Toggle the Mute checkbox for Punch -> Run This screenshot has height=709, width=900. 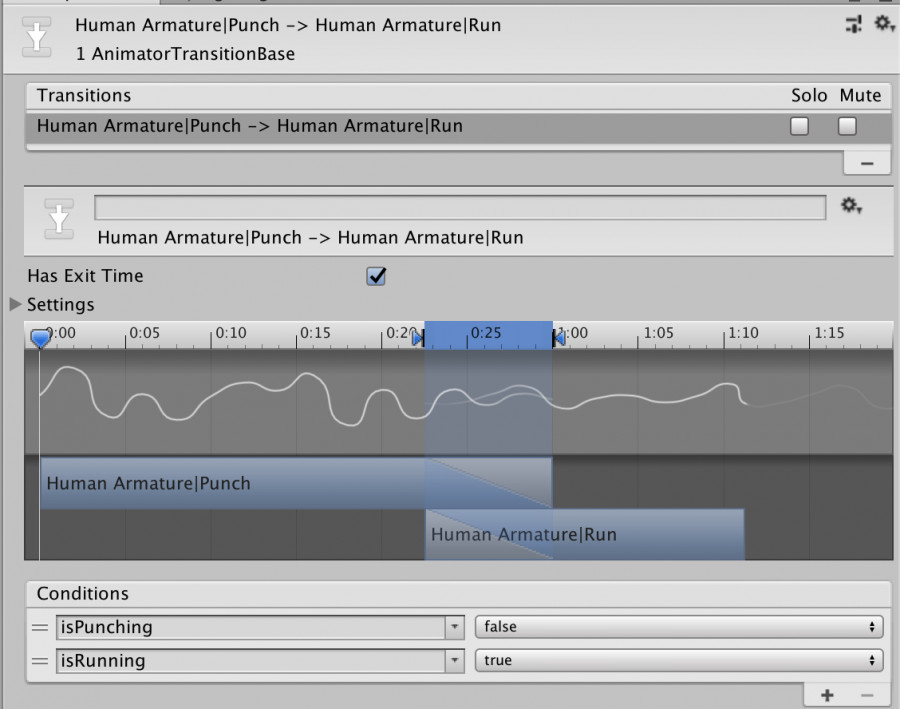tap(847, 126)
